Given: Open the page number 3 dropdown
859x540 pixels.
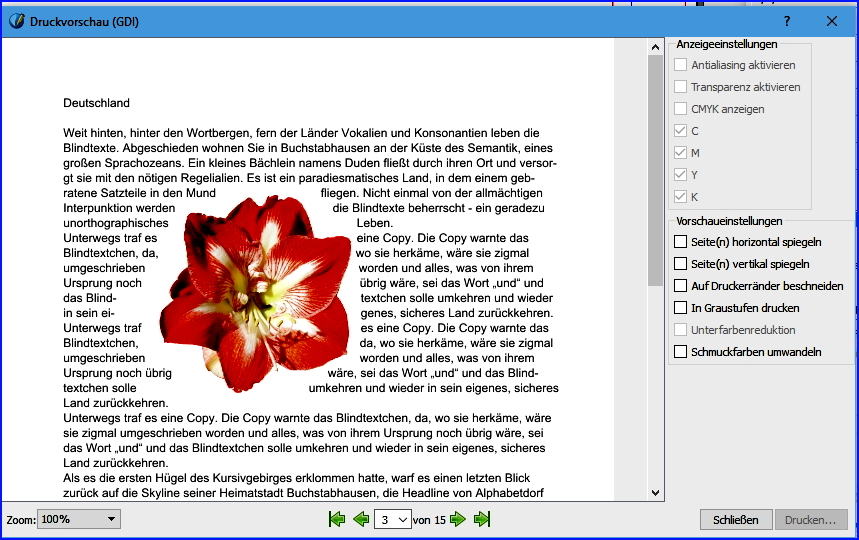Looking at the screenshot, I should click(392, 519).
